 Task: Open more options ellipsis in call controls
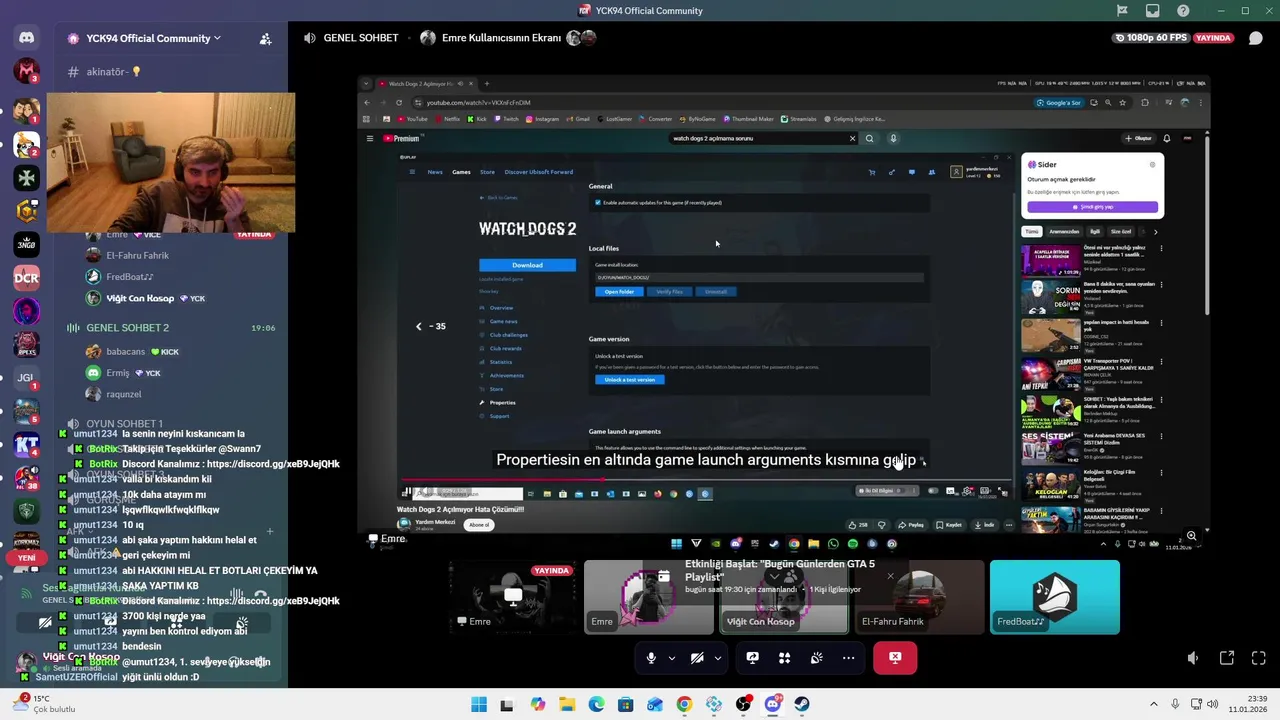point(848,658)
